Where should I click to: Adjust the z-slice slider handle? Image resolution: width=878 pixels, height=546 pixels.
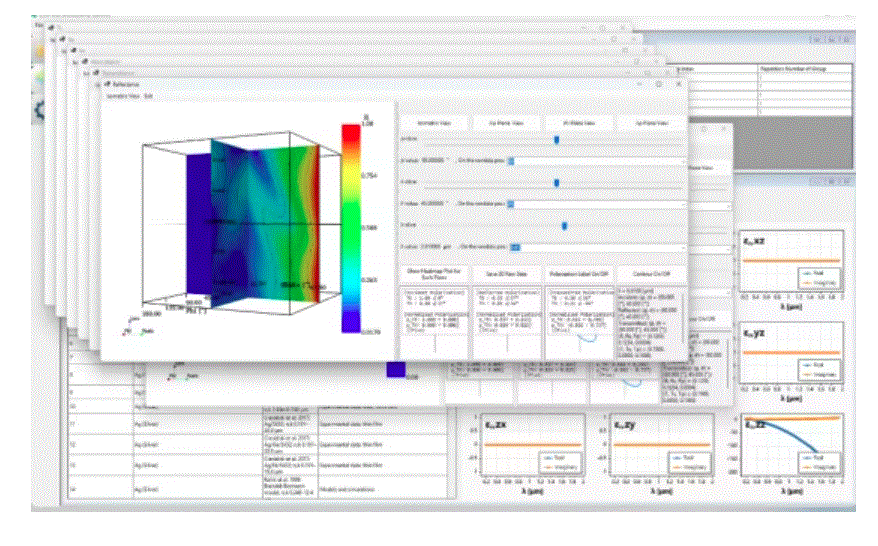pyautogui.click(x=564, y=226)
